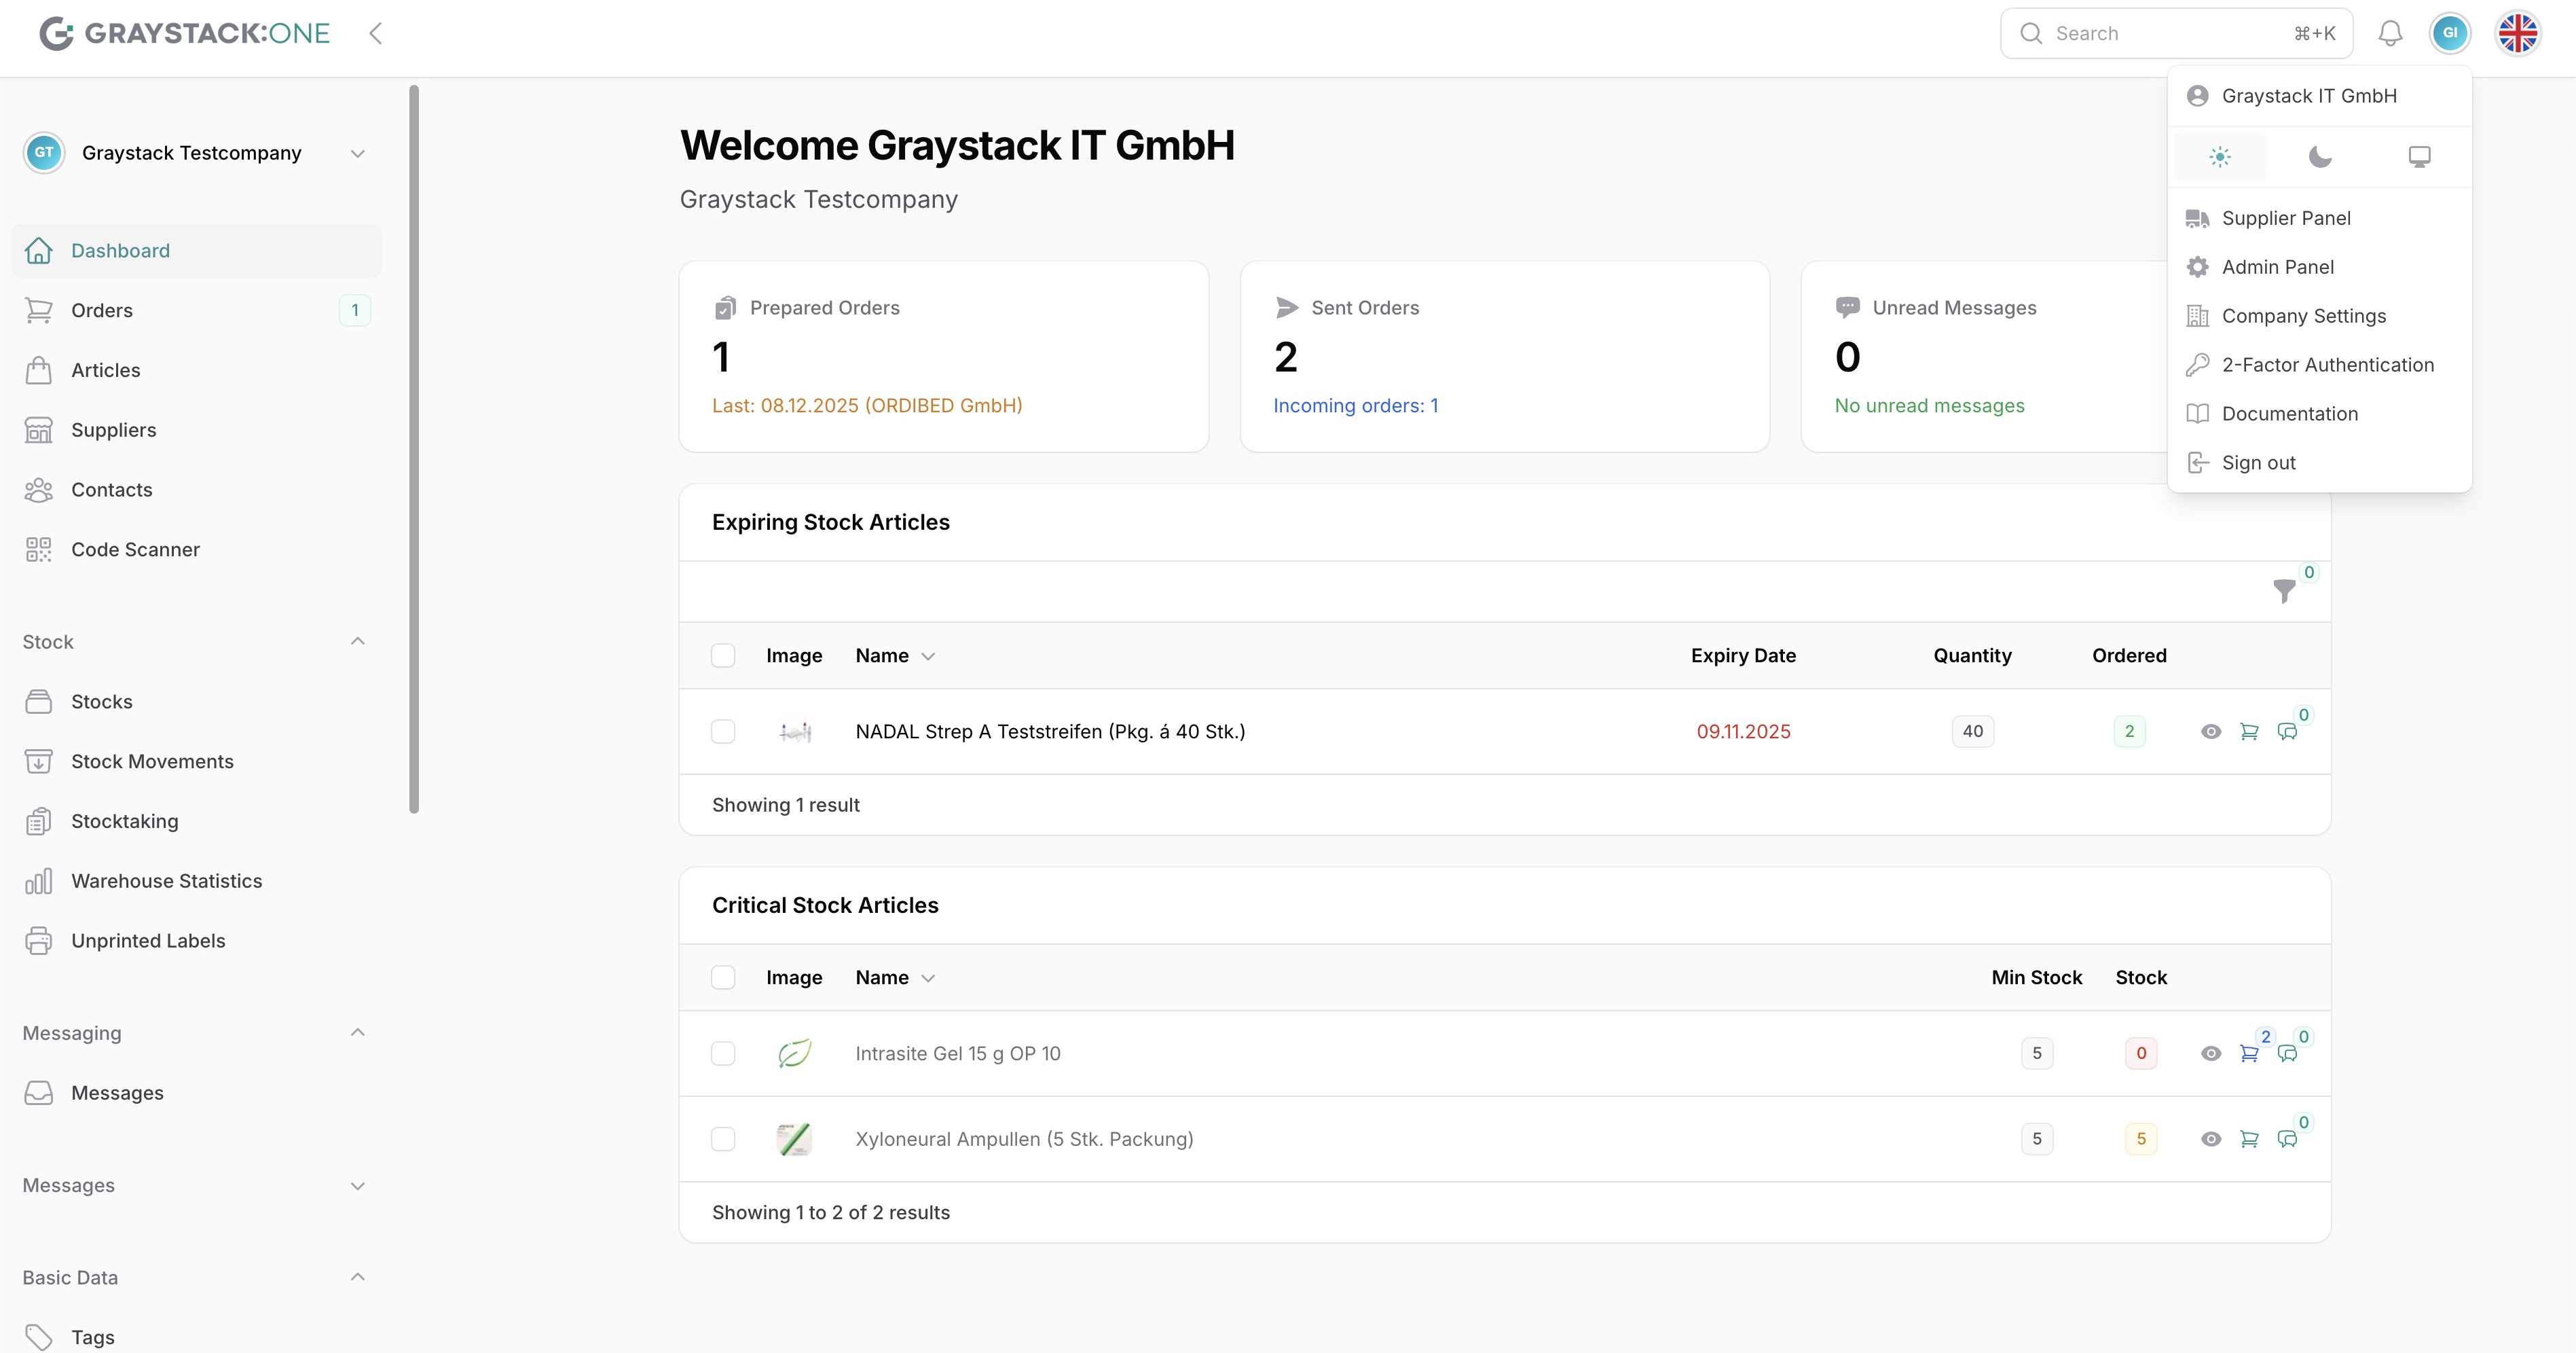Screen dimensions: 2576x1353
Task: Expand the Messages sidebar group
Action: (357, 1186)
